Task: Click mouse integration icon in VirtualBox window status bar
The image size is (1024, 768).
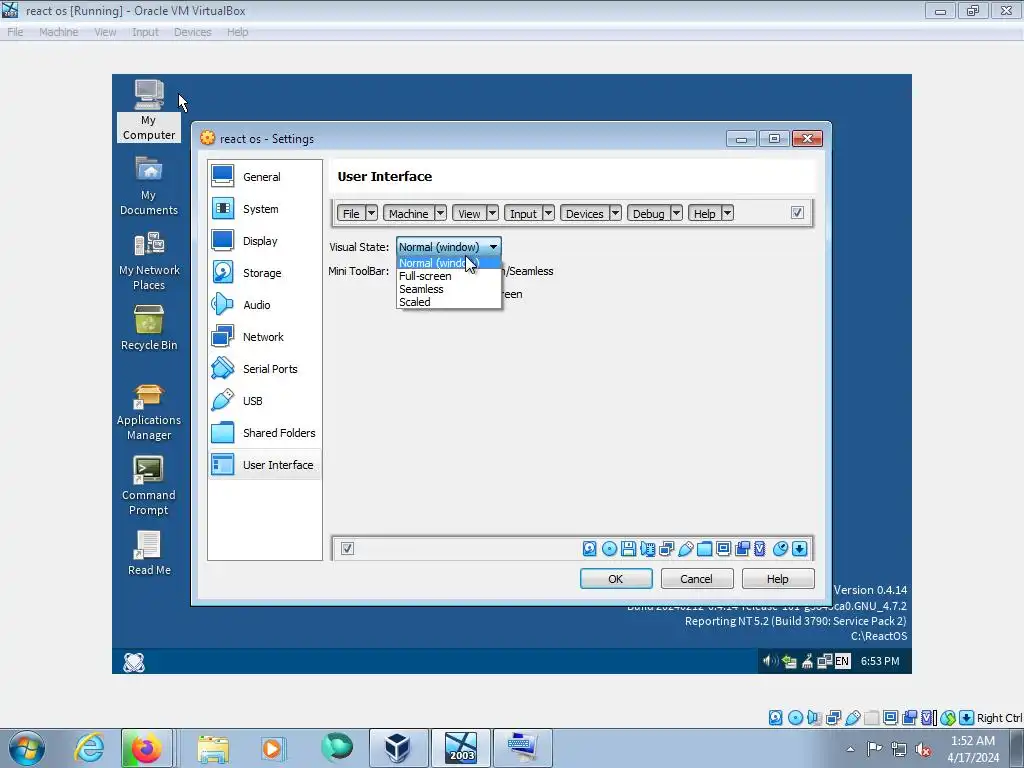Action: [x=948, y=718]
